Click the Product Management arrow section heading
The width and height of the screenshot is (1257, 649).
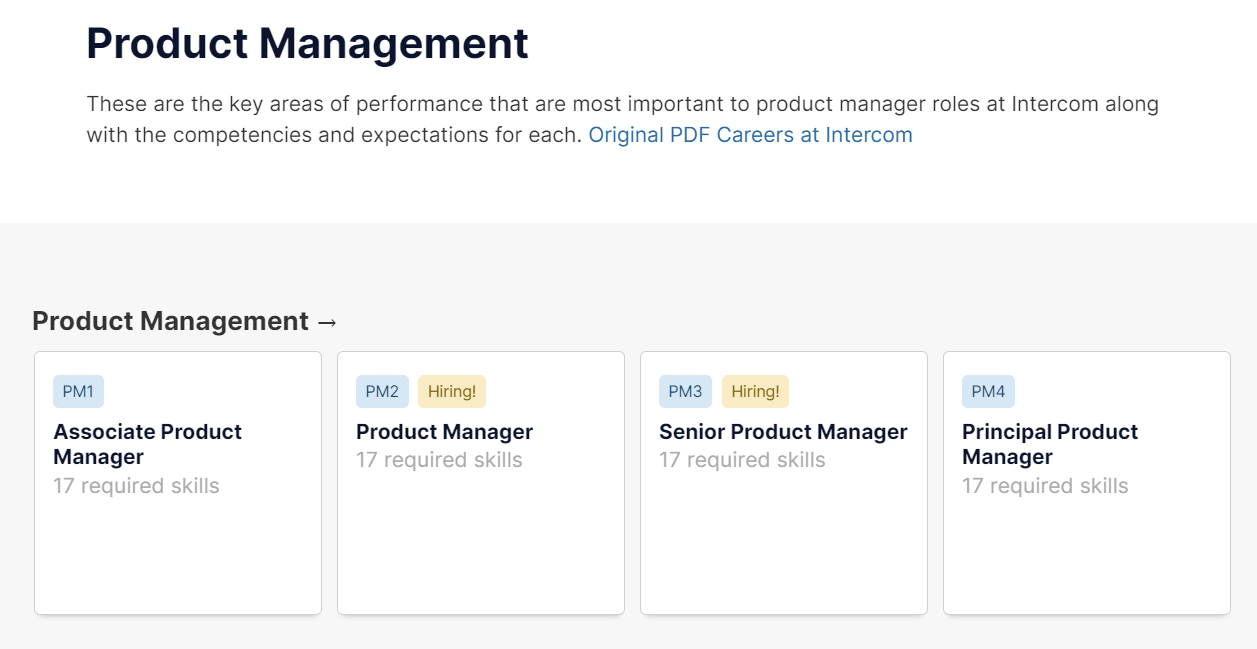[185, 321]
